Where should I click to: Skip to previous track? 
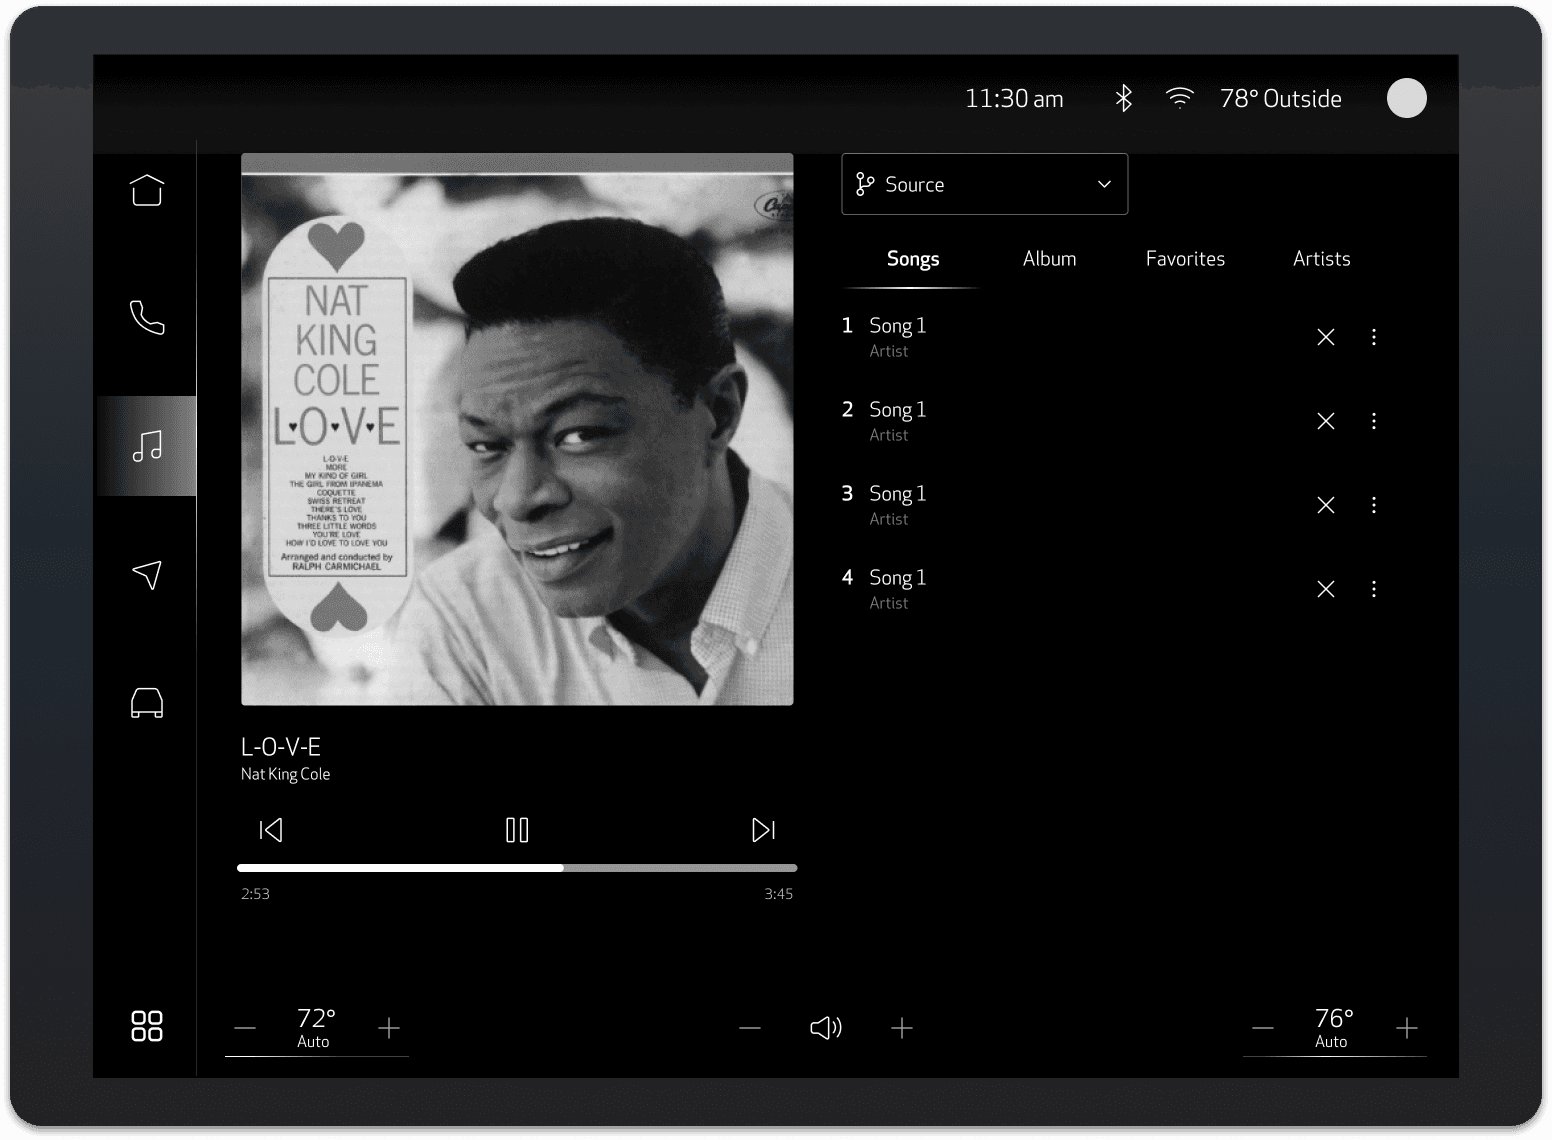pos(271,830)
